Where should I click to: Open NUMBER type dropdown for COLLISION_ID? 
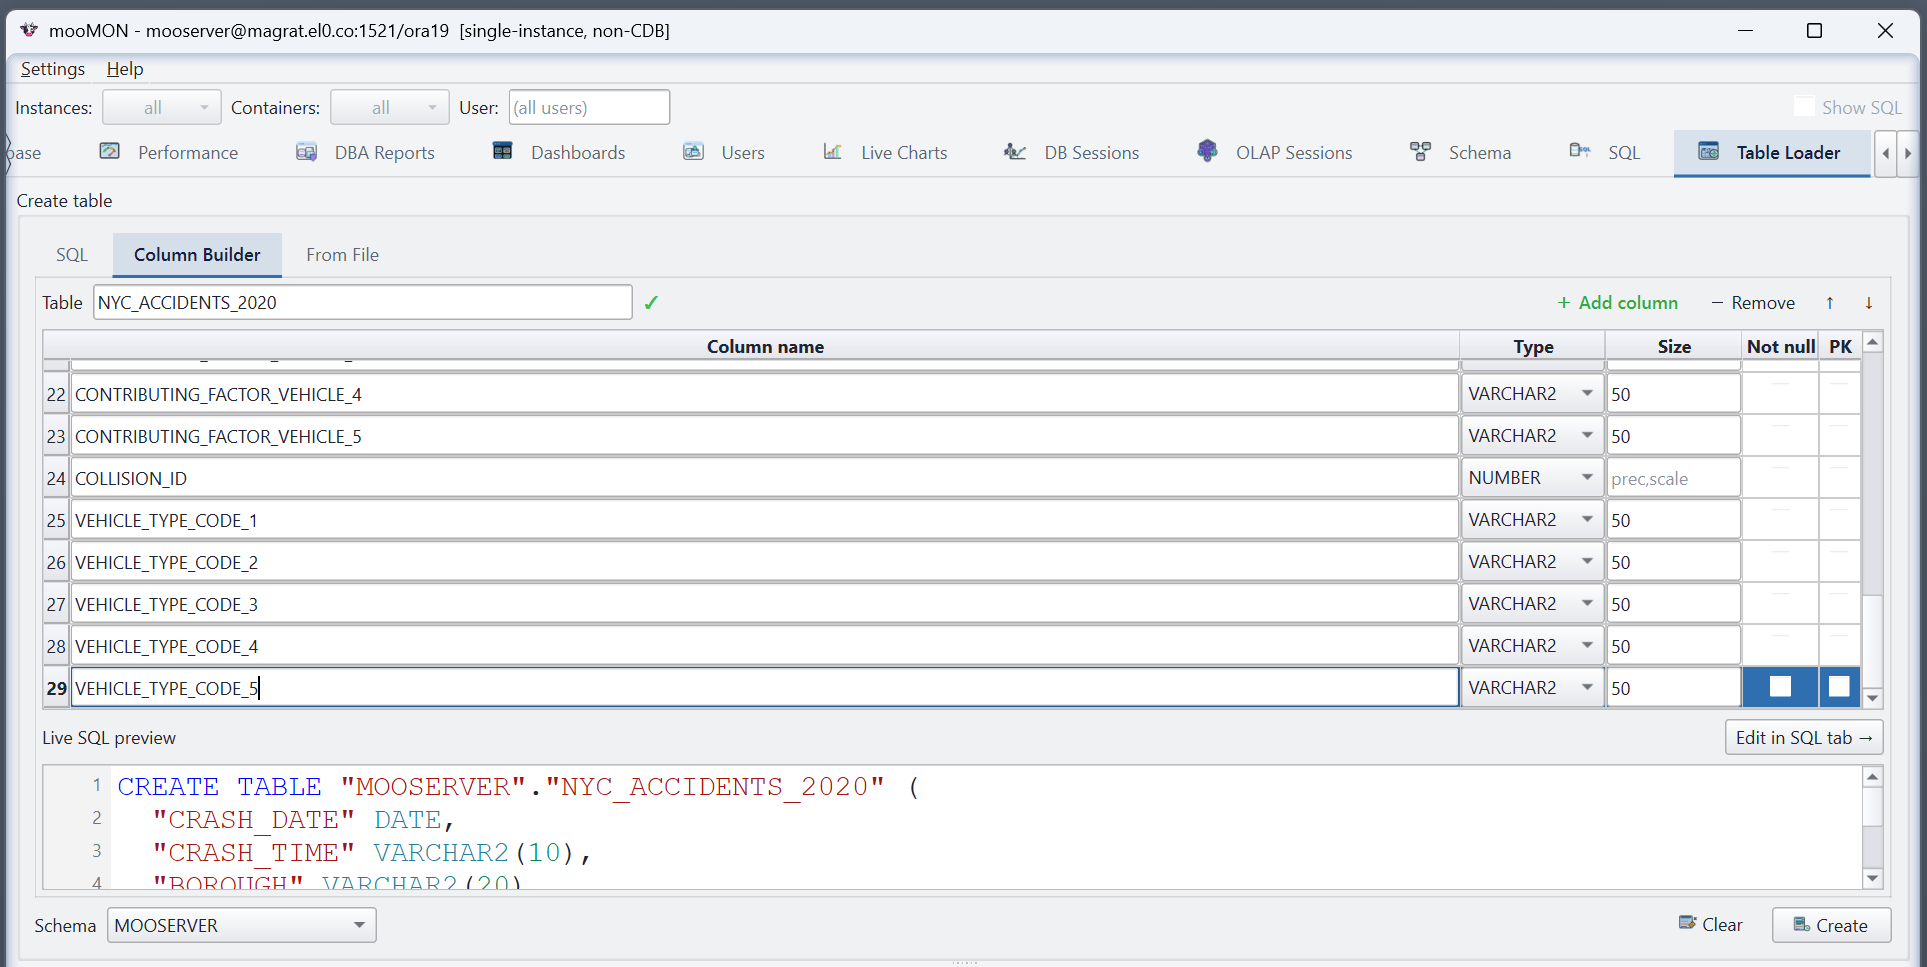[1532, 478]
